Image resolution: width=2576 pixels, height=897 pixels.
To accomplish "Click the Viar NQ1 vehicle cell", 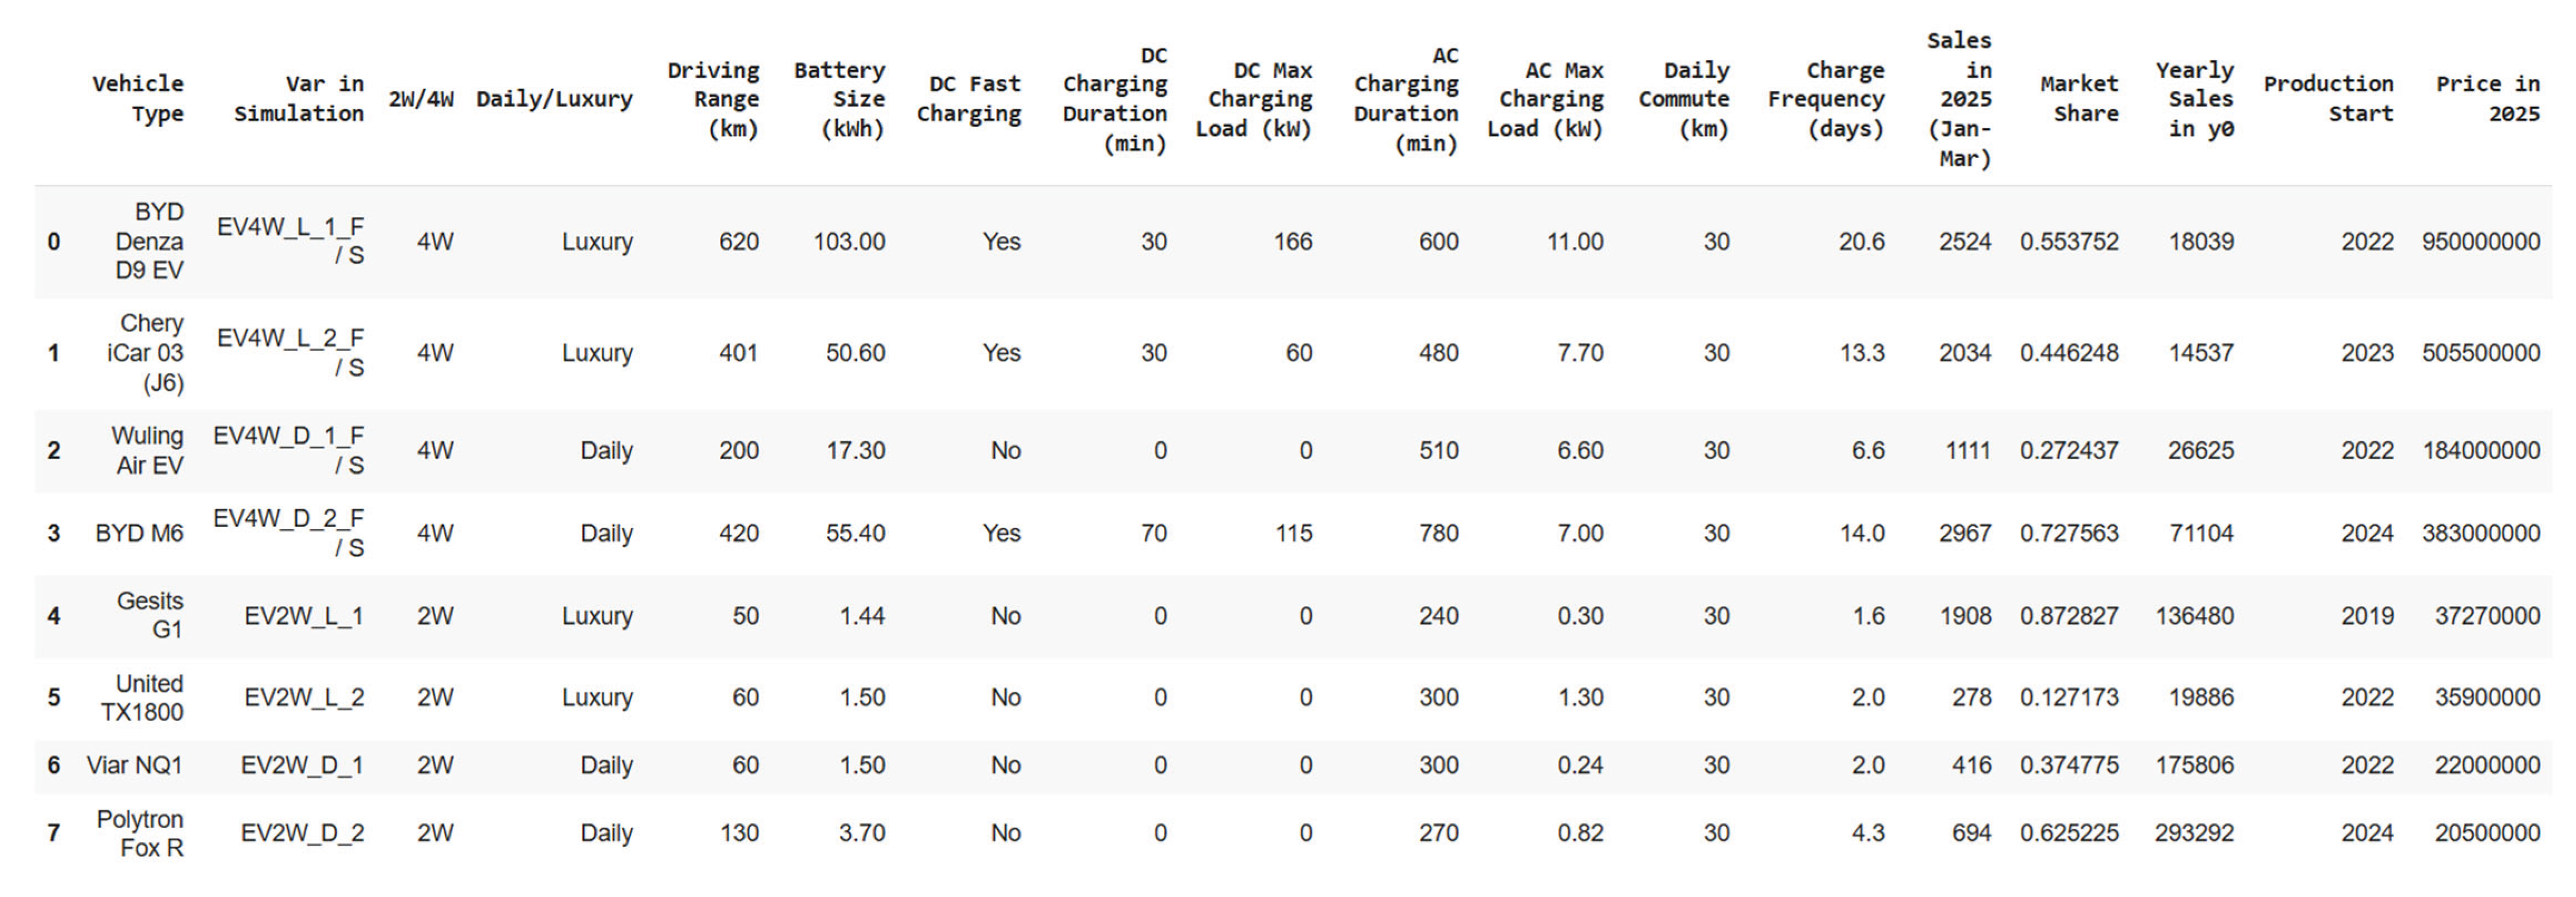I will [135, 765].
